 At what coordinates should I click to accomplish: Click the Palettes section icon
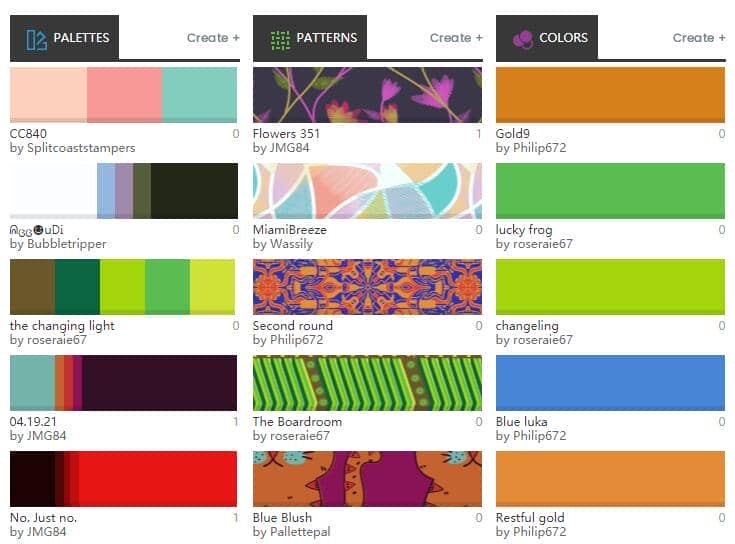pyautogui.click(x=37, y=39)
